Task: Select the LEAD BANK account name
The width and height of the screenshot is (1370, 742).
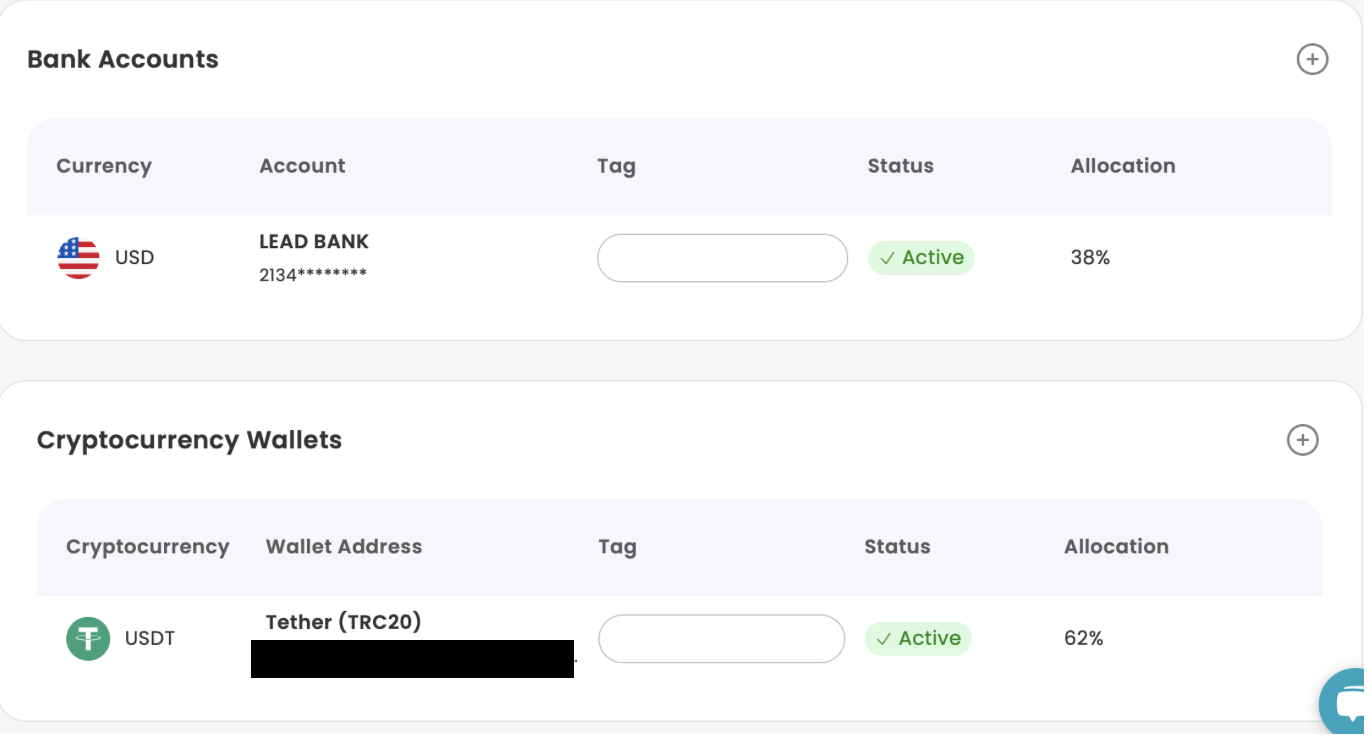Action: pyautogui.click(x=314, y=242)
